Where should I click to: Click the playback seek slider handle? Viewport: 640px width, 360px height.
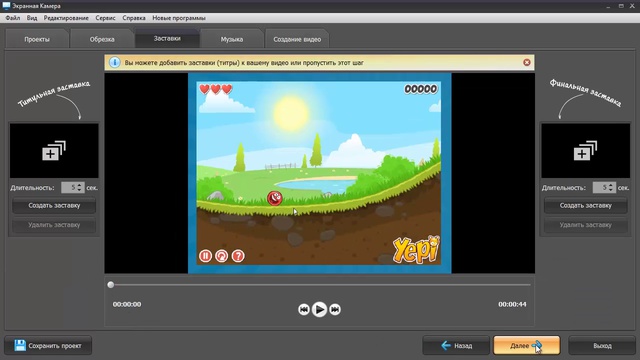click(111, 285)
